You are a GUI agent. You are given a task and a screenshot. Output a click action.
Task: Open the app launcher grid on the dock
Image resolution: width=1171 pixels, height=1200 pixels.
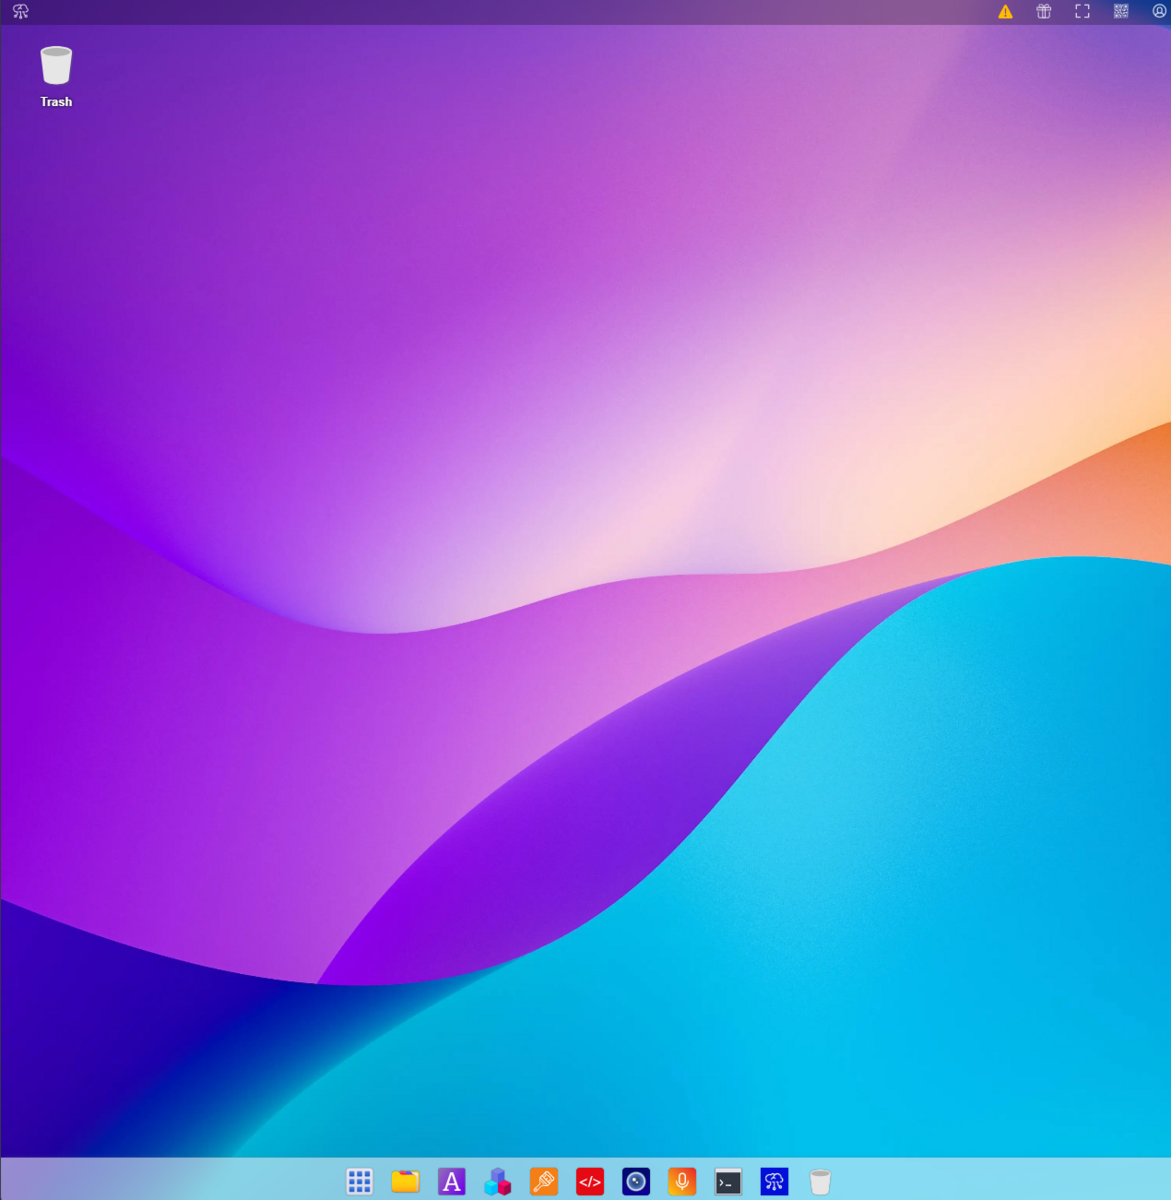pyautogui.click(x=359, y=1181)
